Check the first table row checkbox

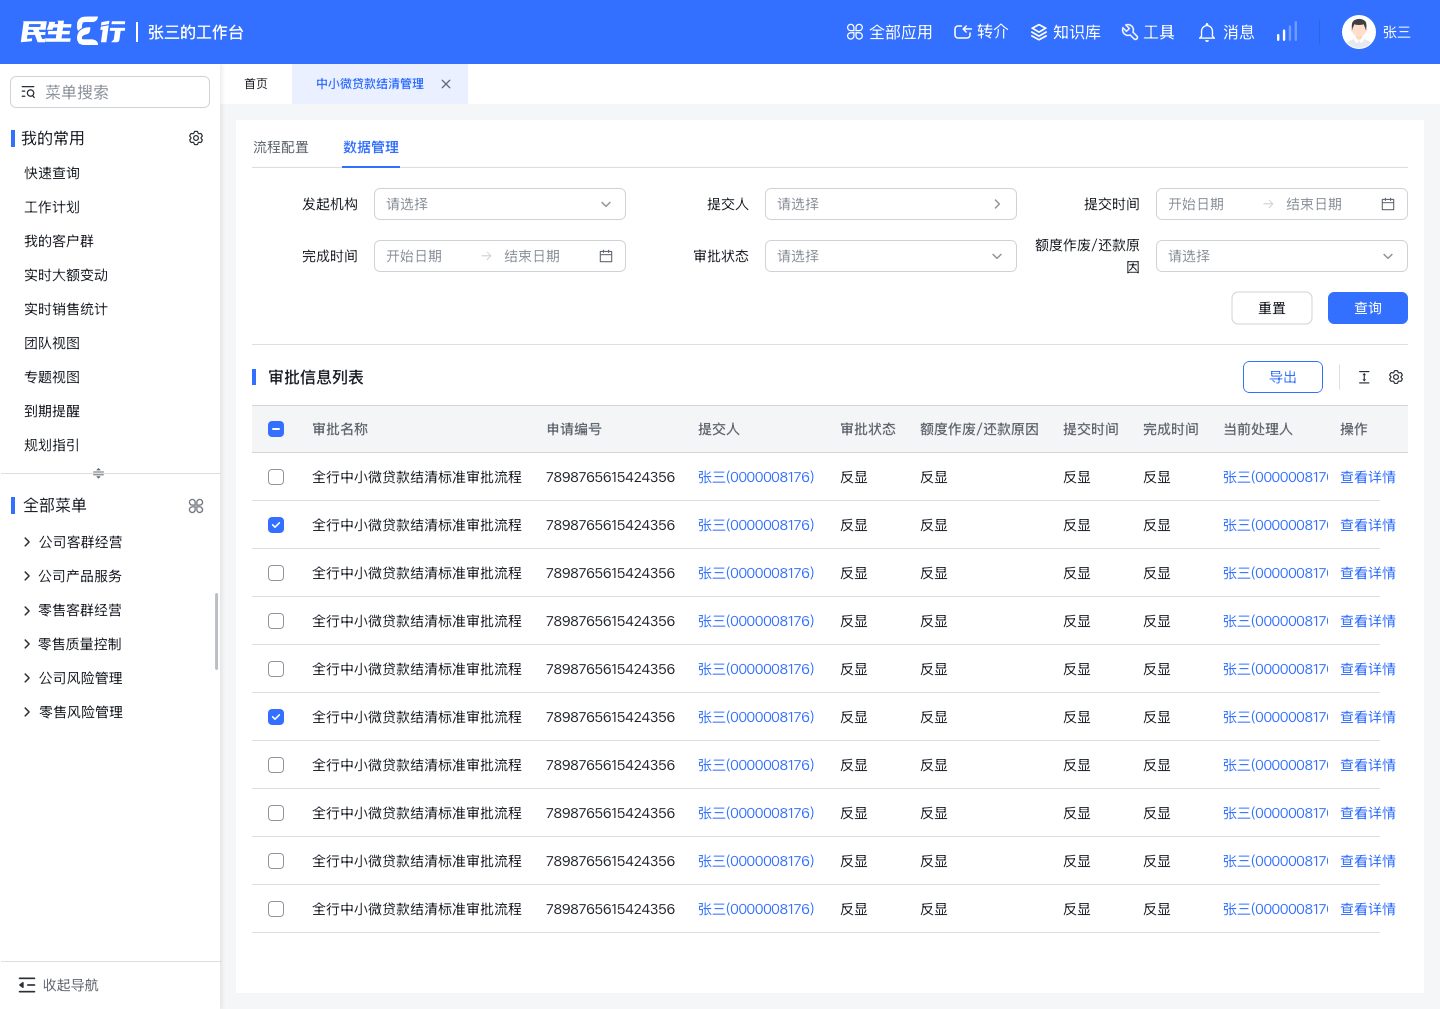pyautogui.click(x=276, y=477)
